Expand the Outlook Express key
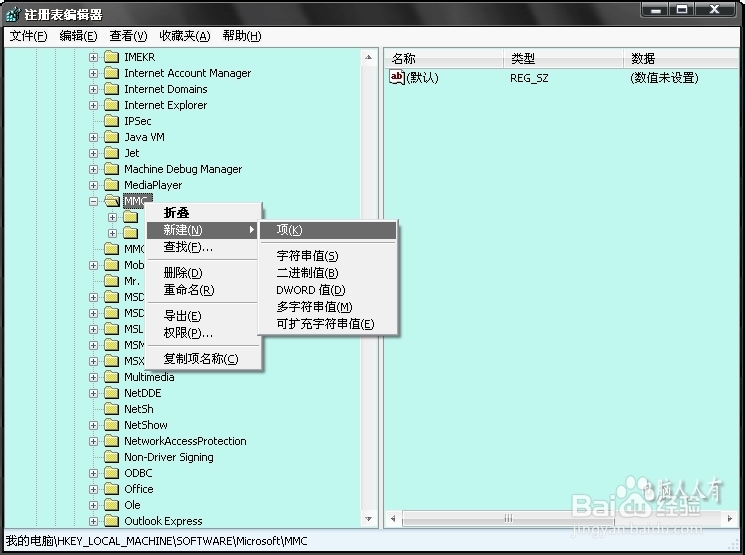 click(94, 521)
